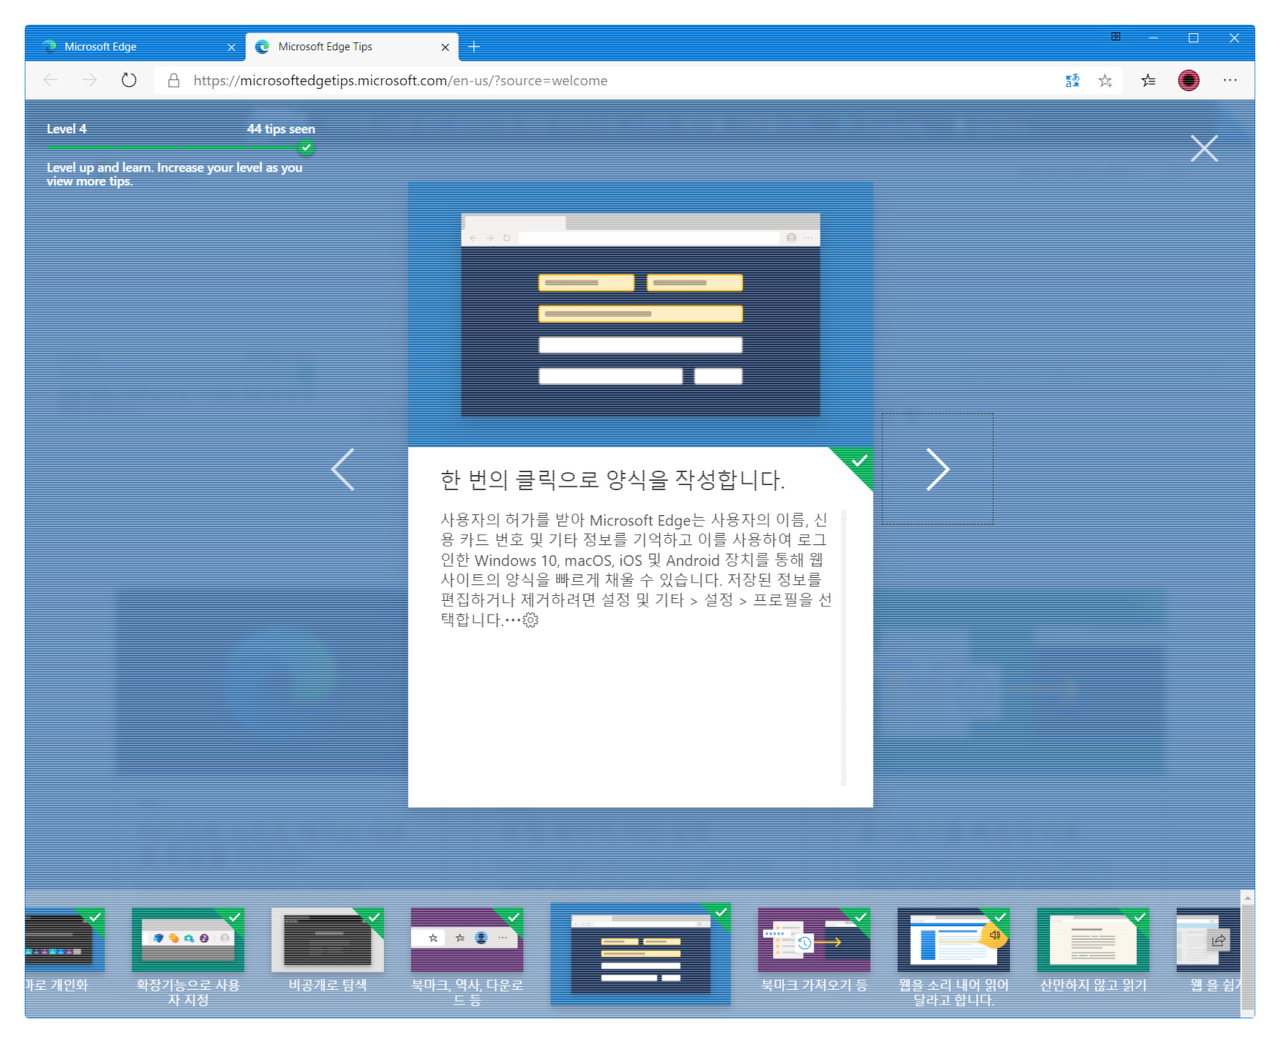The image size is (1280, 1043).
Task: Switch to the Microsoft Edge tab
Action: (135, 47)
